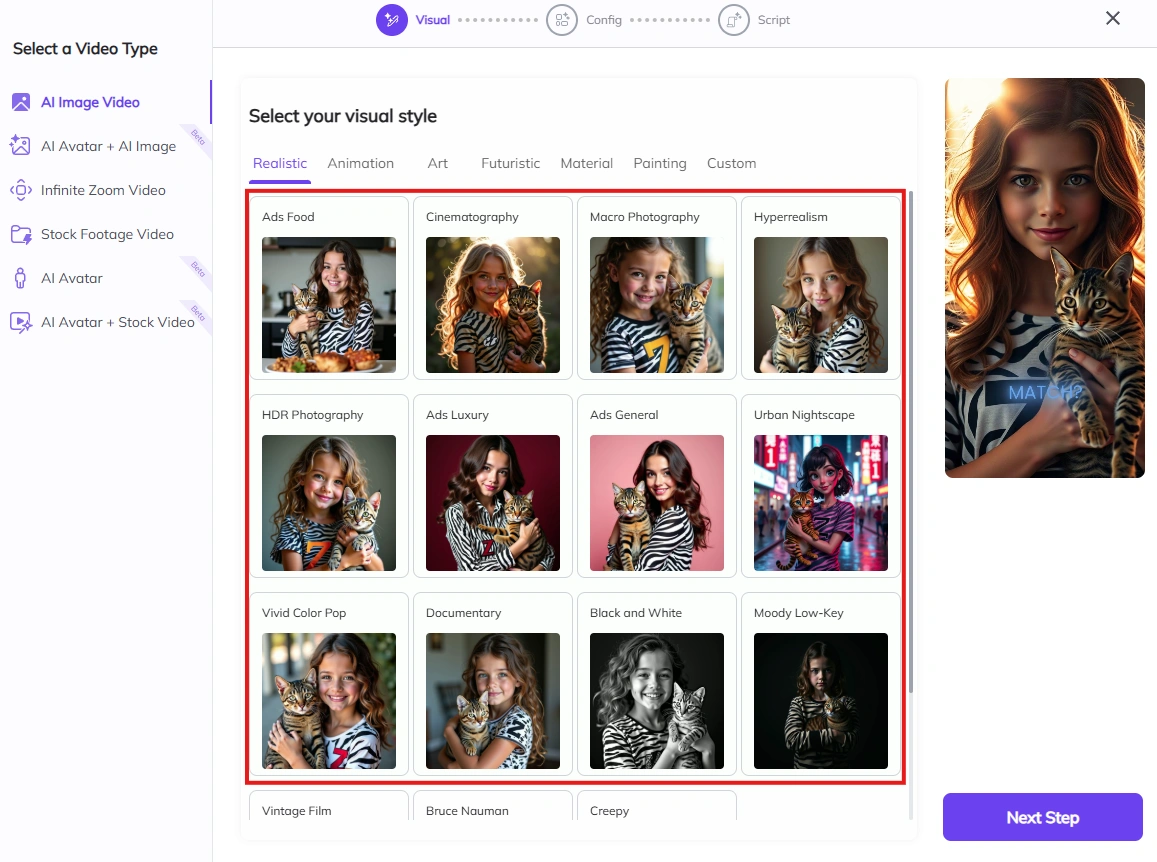Choose the Ads General style thumbnail
The image size is (1157, 862).
pos(657,503)
